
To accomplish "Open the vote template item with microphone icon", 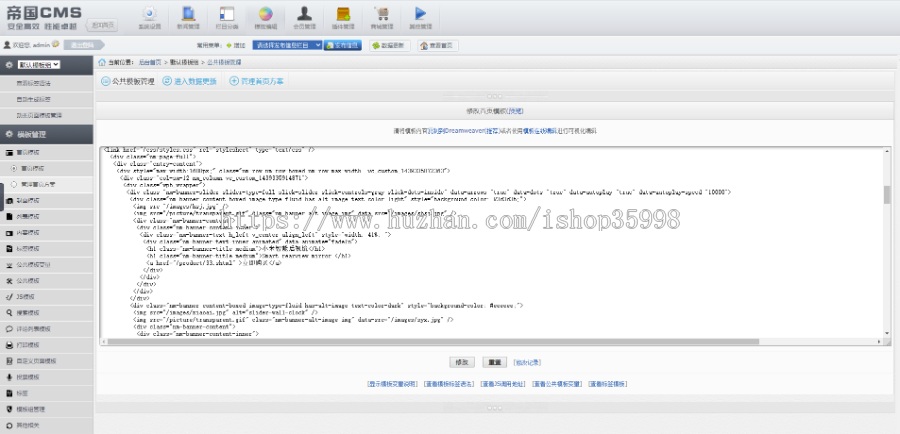I will (46, 377).
